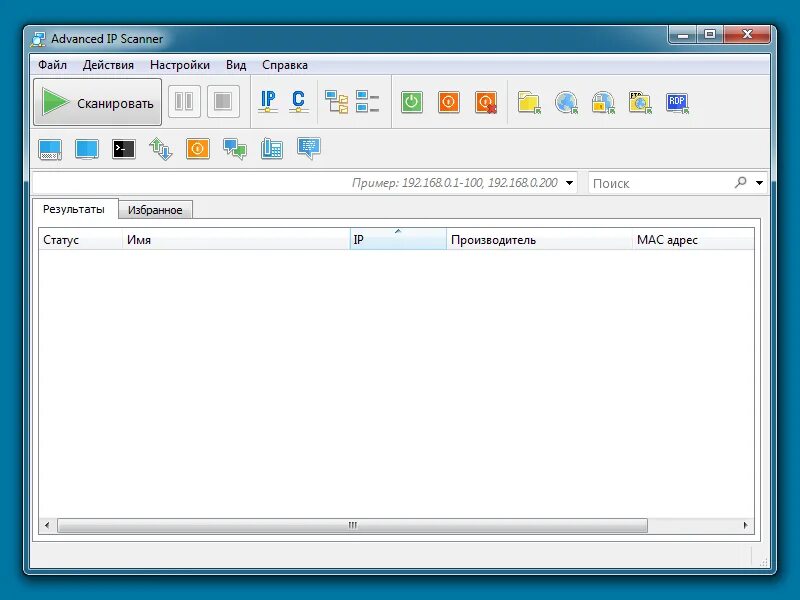Click the FTP connection icon
The width and height of the screenshot is (800, 600).
(x=640, y=102)
